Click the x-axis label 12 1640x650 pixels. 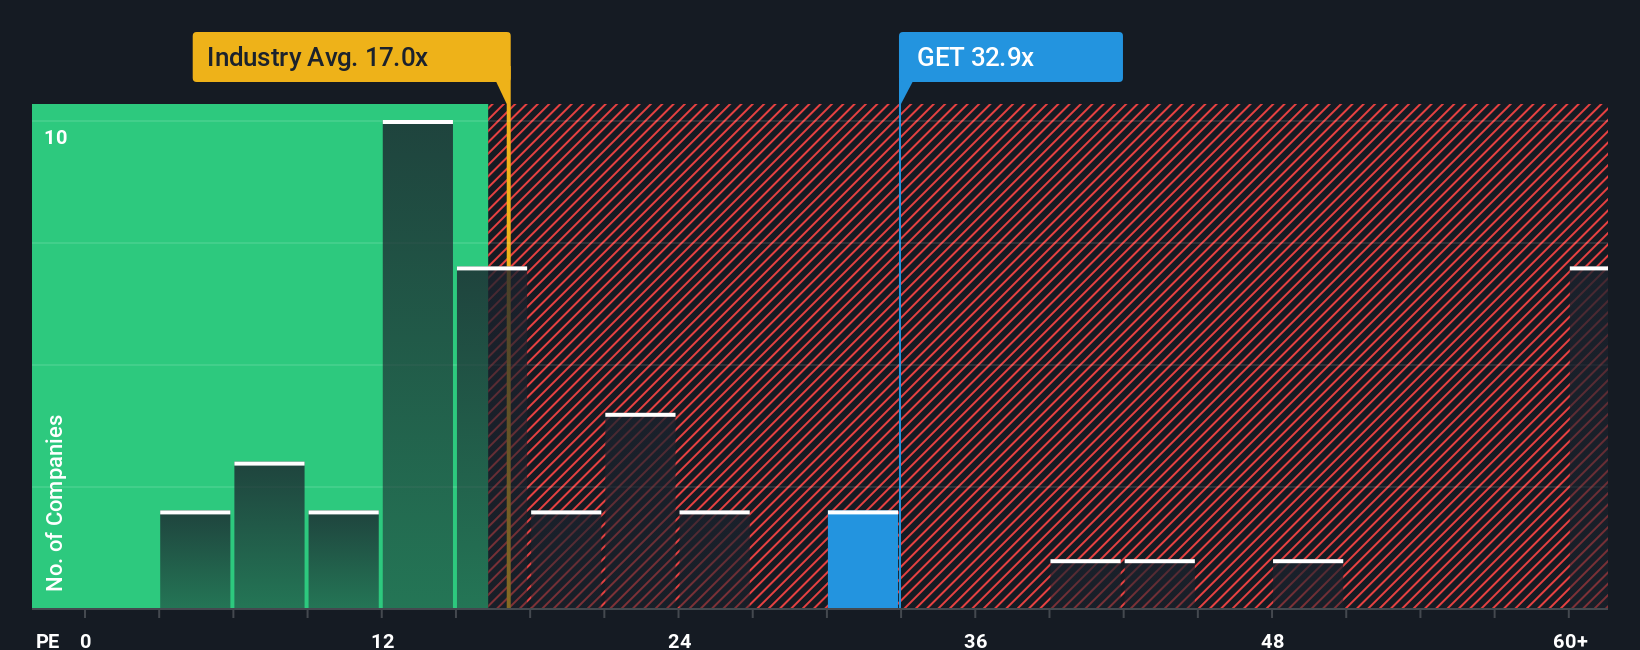pos(383,640)
